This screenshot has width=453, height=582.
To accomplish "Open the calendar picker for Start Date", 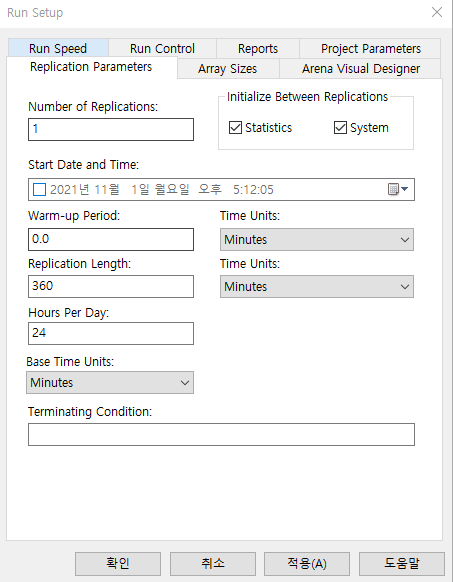I will click(x=398, y=189).
